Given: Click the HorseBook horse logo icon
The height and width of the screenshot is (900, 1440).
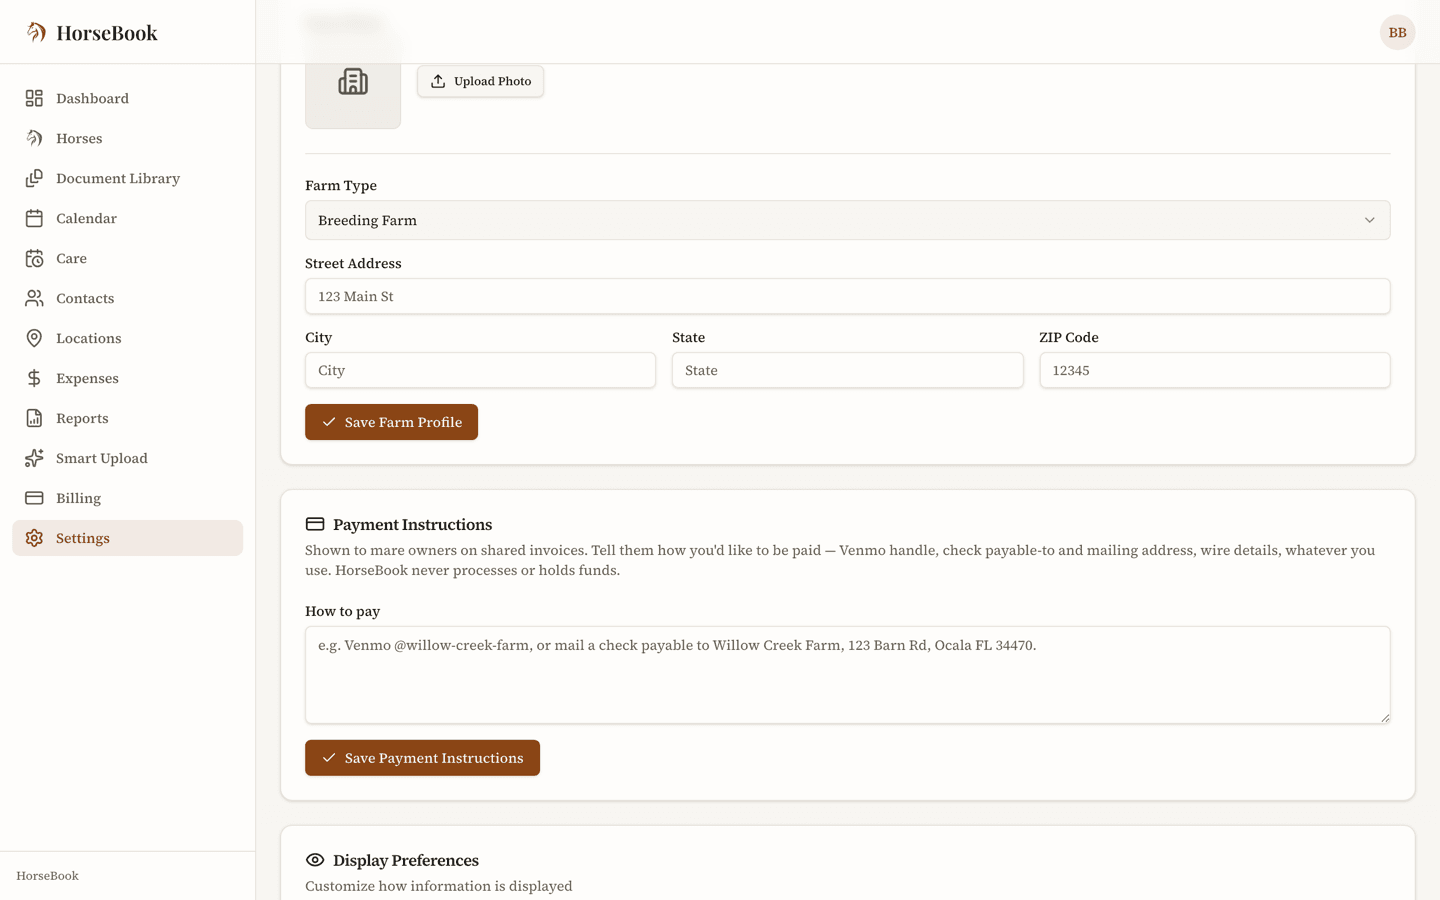Looking at the screenshot, I should [36, 32].
